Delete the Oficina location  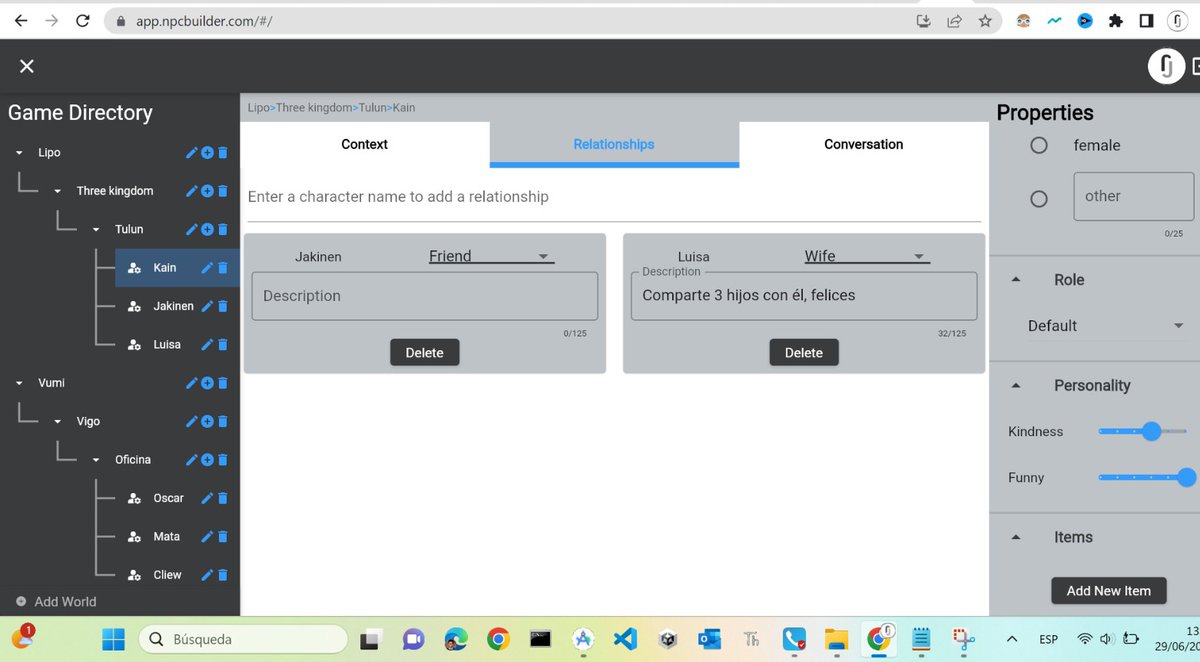[222, 460]
